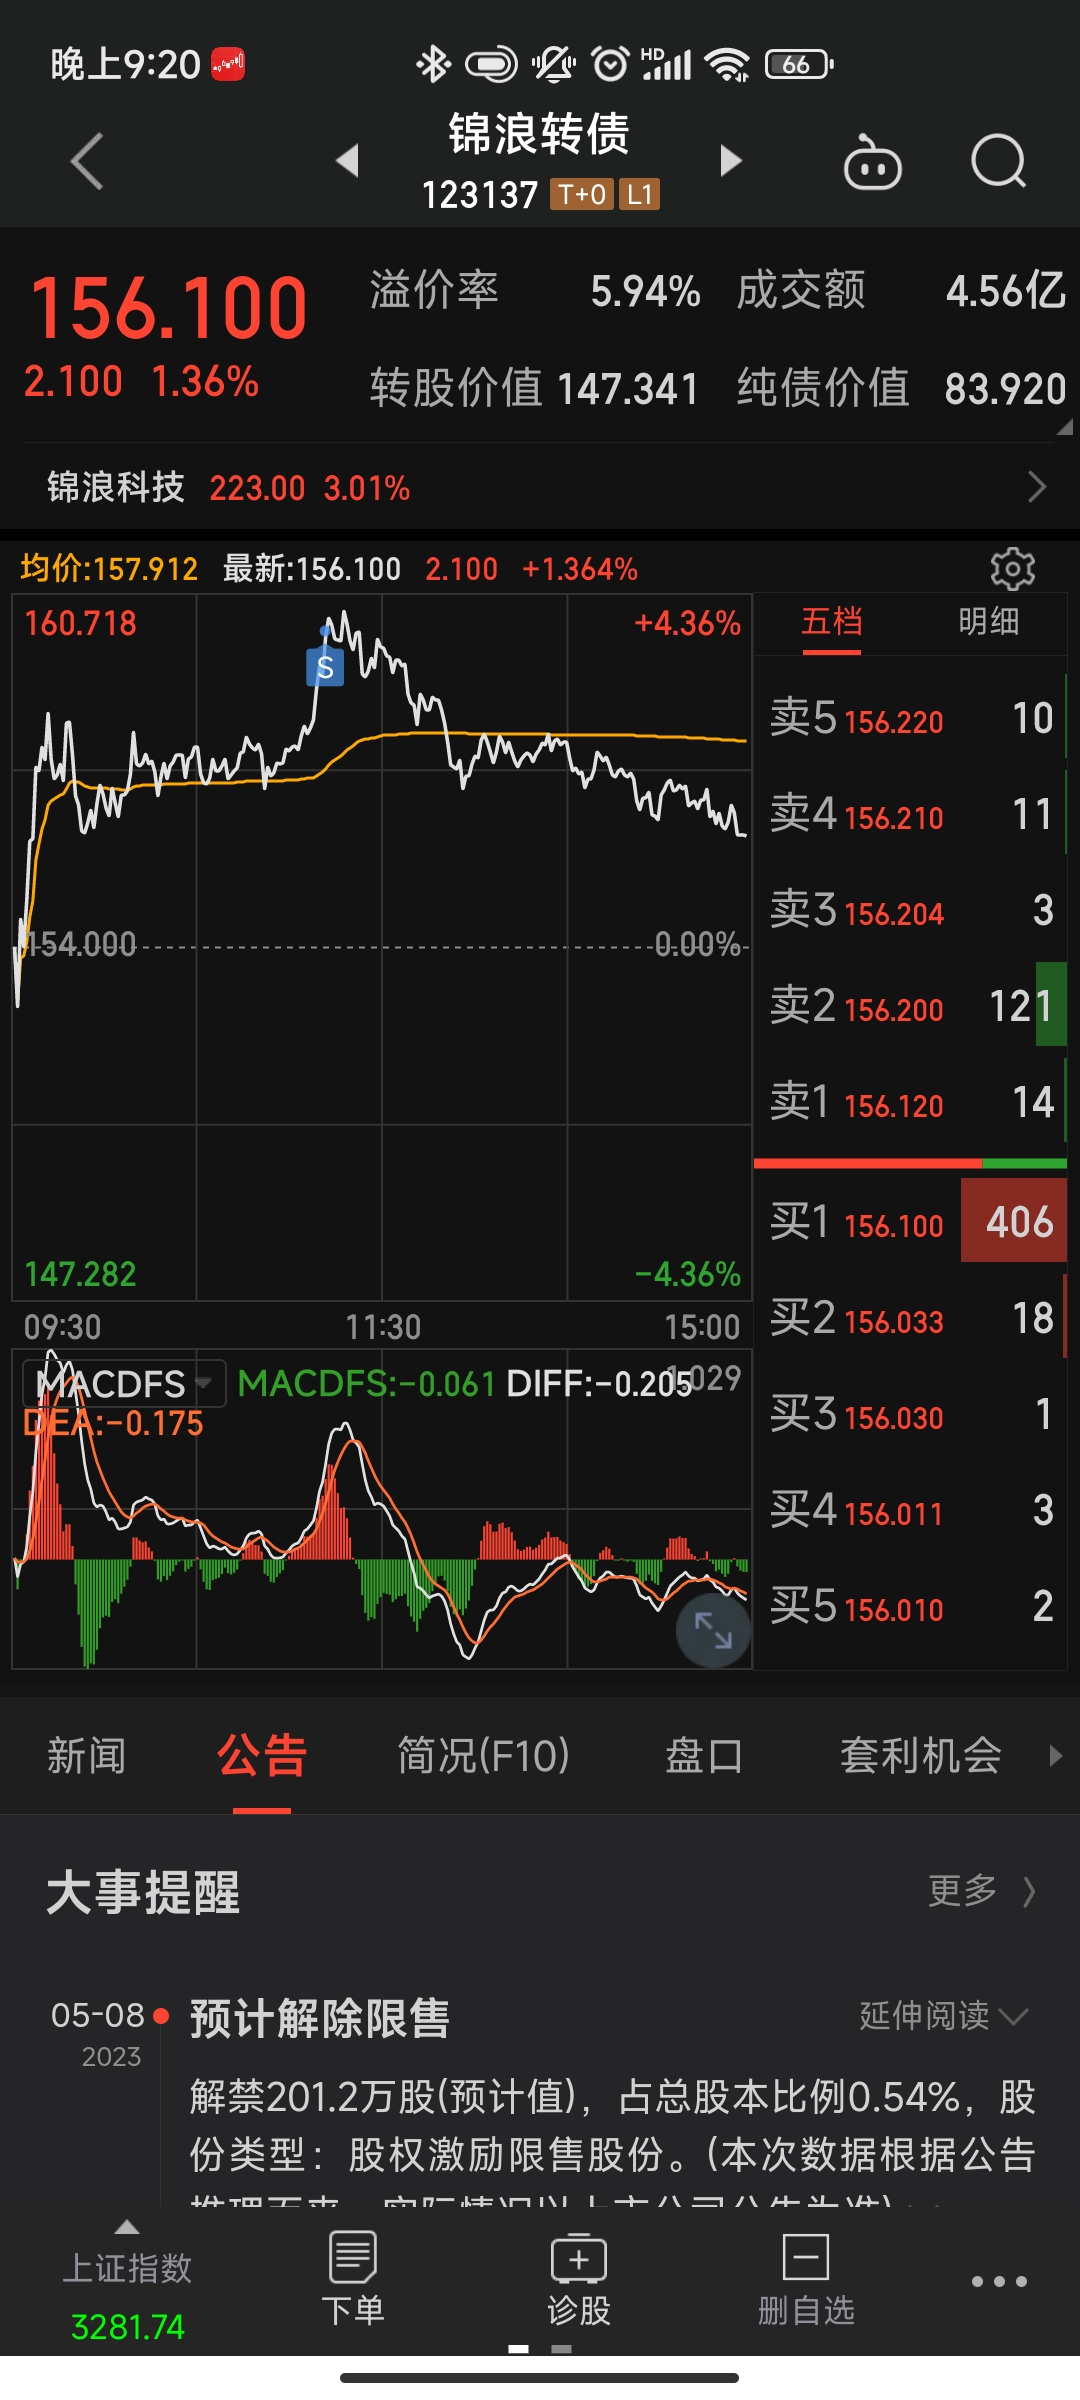Switch to the 简况(F10) tab

click(484, 1756)
